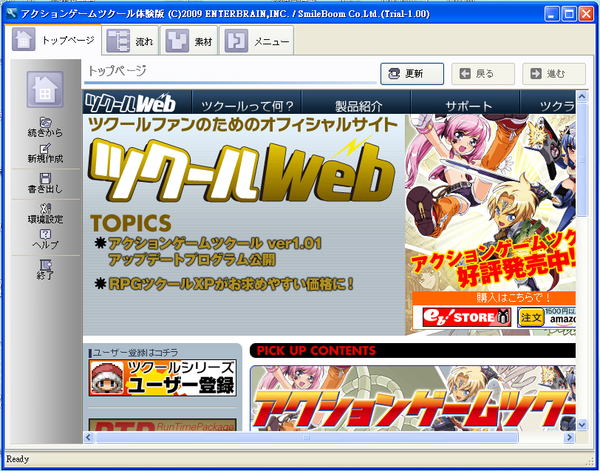Click the eb! STORE purchase banner
Viewport: 600px width, 471px height.
tap(466, 317)
